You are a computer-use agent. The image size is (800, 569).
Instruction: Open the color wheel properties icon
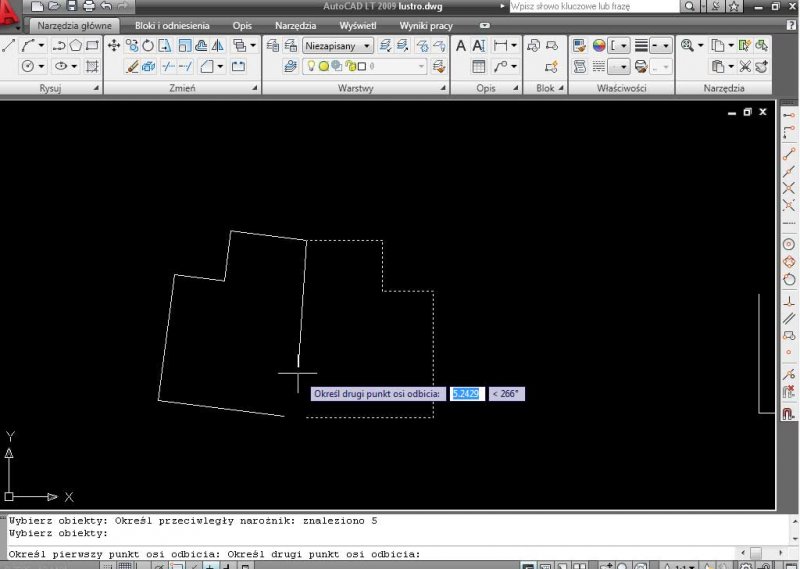pos(599,46)
